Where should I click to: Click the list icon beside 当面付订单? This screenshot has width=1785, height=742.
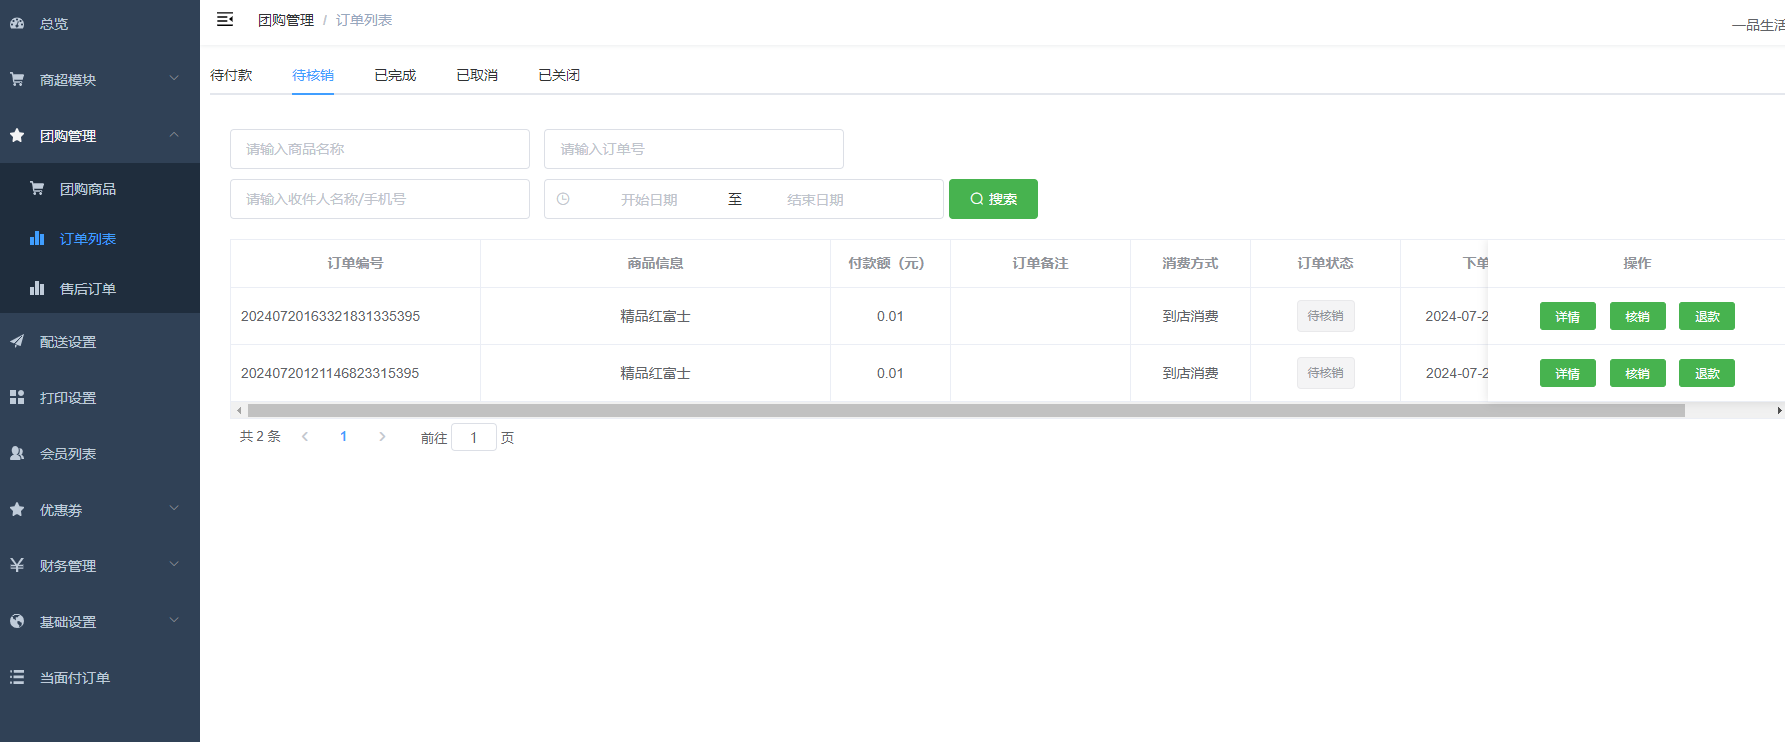(x=17, y=677)
